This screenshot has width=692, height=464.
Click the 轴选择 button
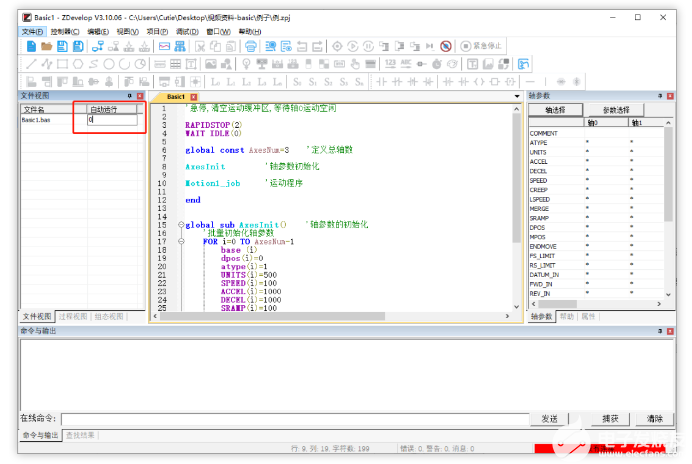pyautogui.click(x=554, y=109)
